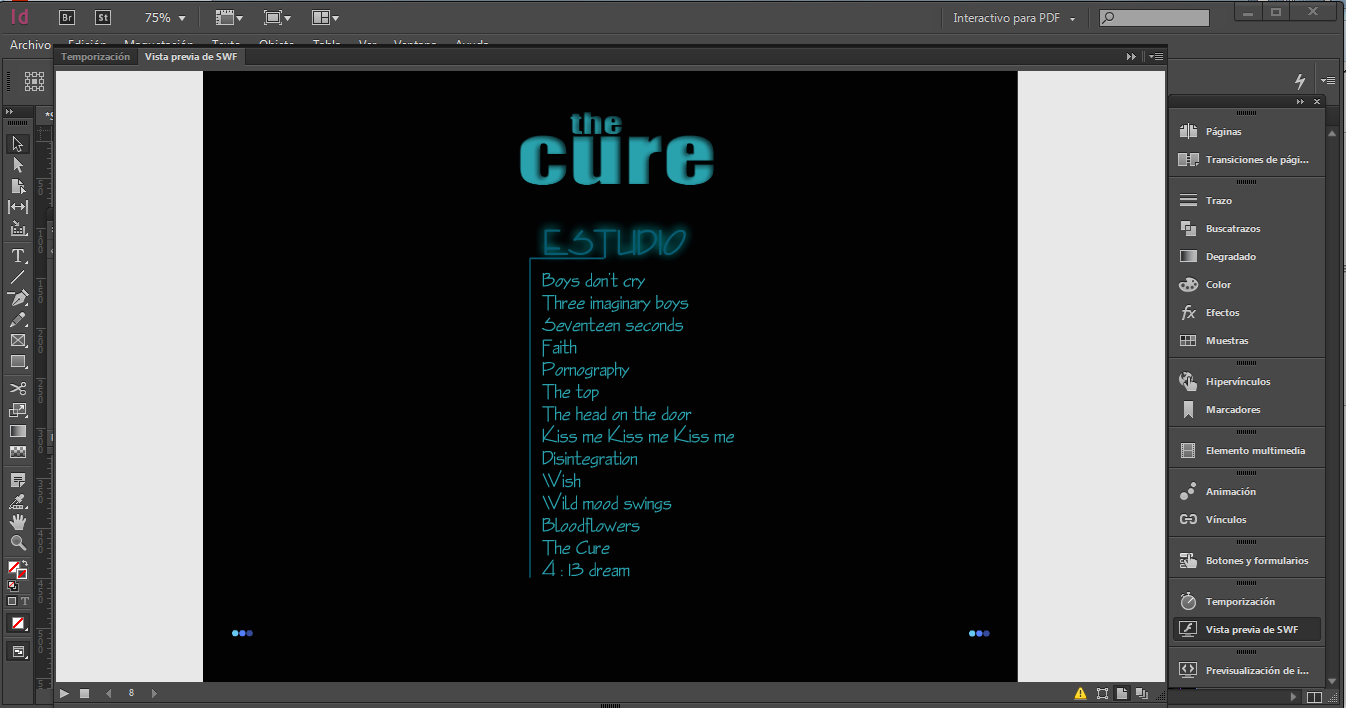Image resolution: width=1346 pixels, height=708 pixels.
Task: Select the Eyedropper tool
Action: click(x=18, y=501)
